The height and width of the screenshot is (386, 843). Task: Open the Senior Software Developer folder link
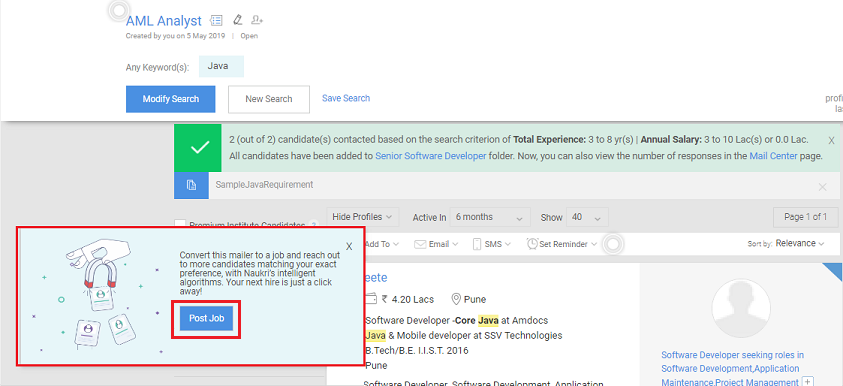point(431,156)
